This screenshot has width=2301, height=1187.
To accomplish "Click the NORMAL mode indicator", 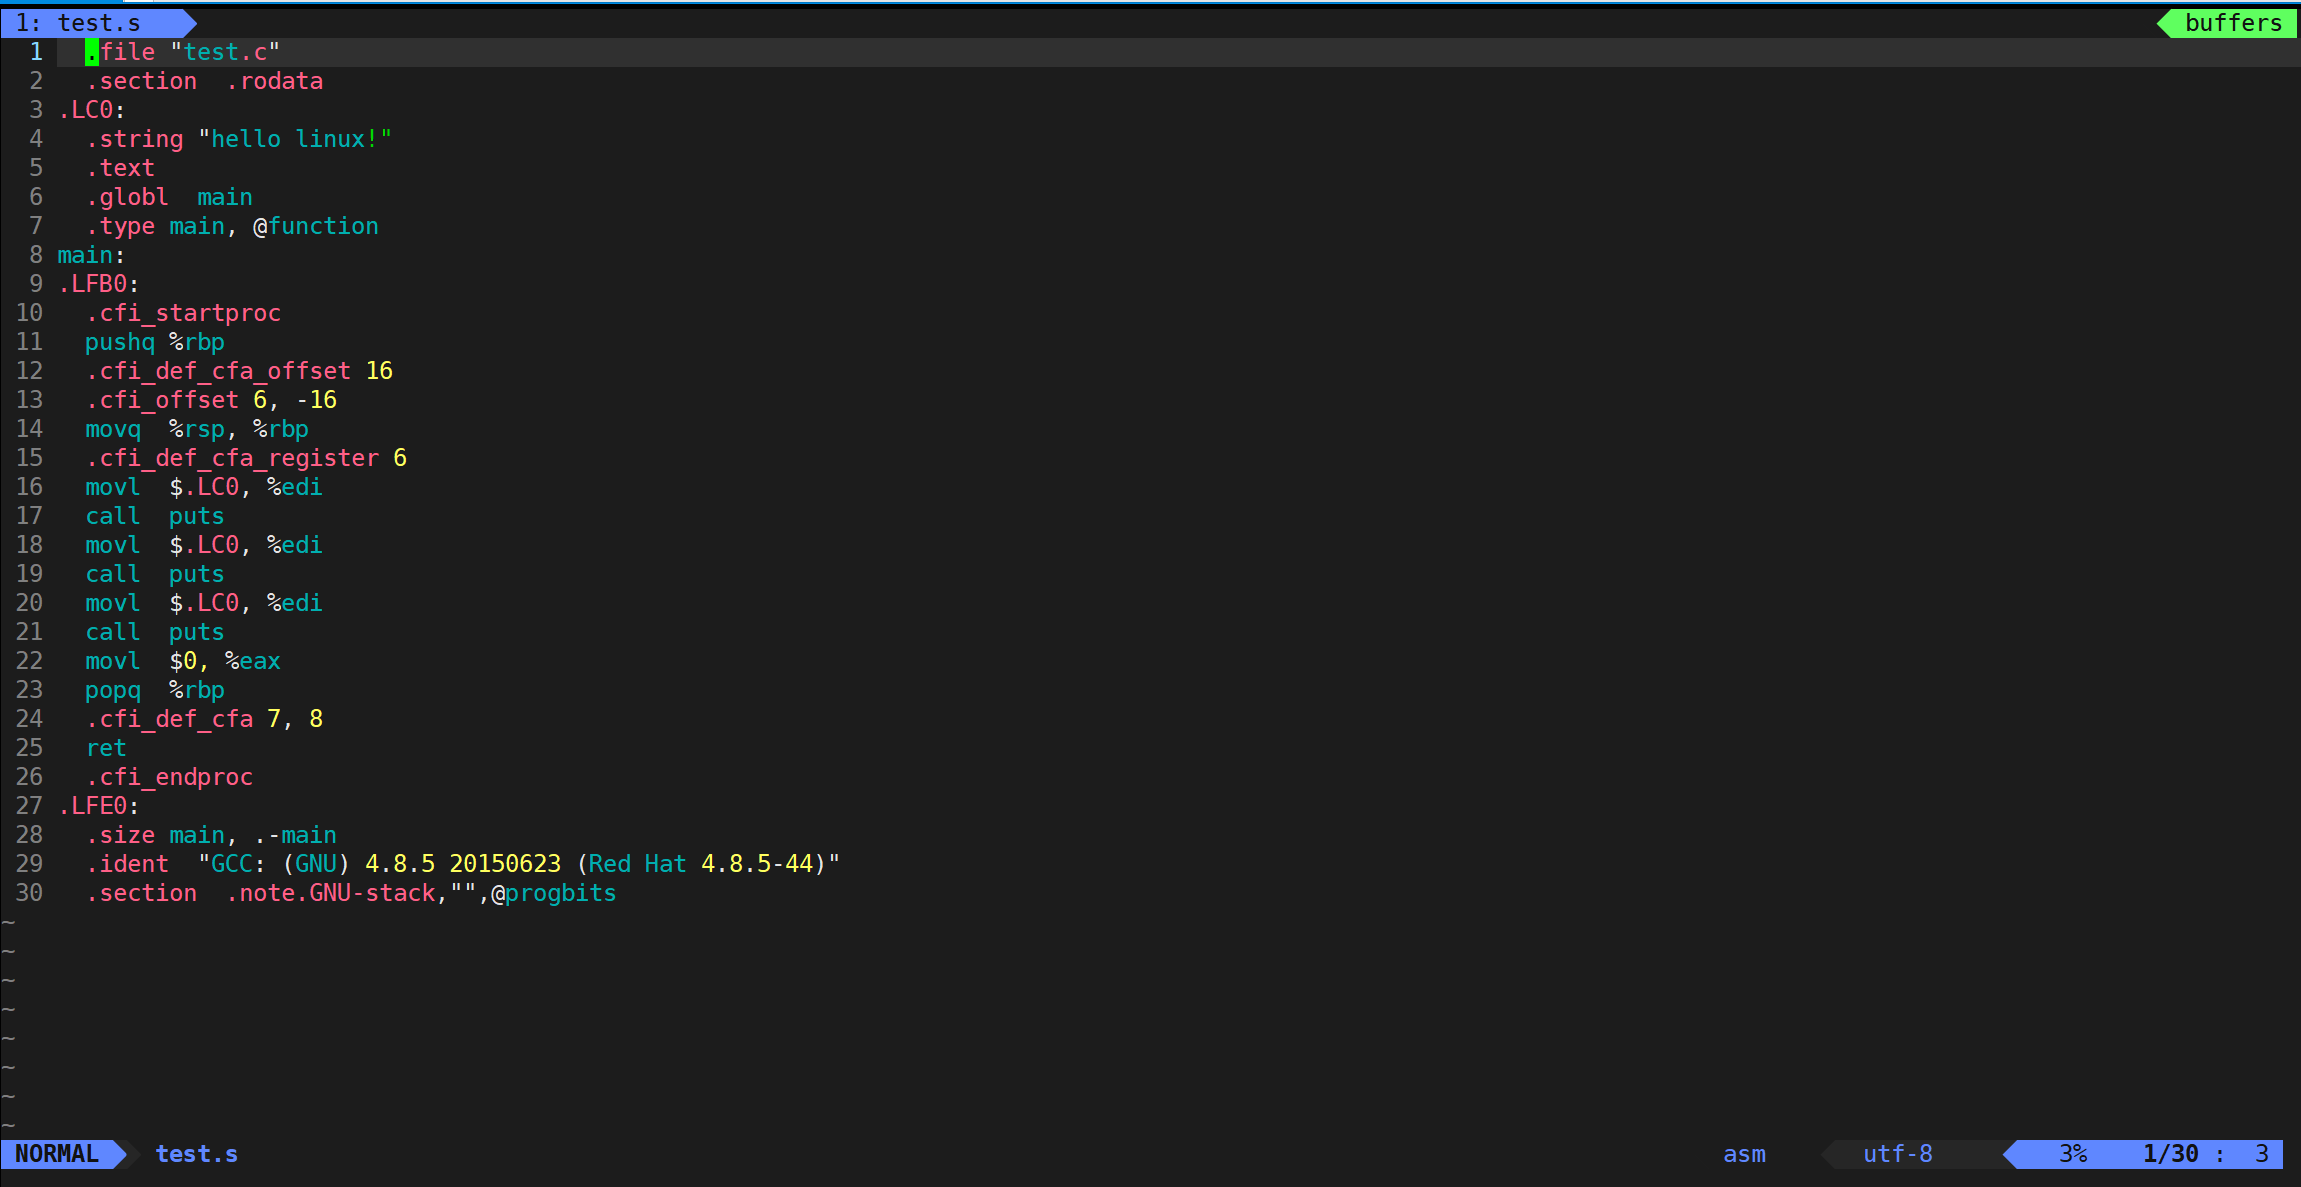I will [57, 1154].
